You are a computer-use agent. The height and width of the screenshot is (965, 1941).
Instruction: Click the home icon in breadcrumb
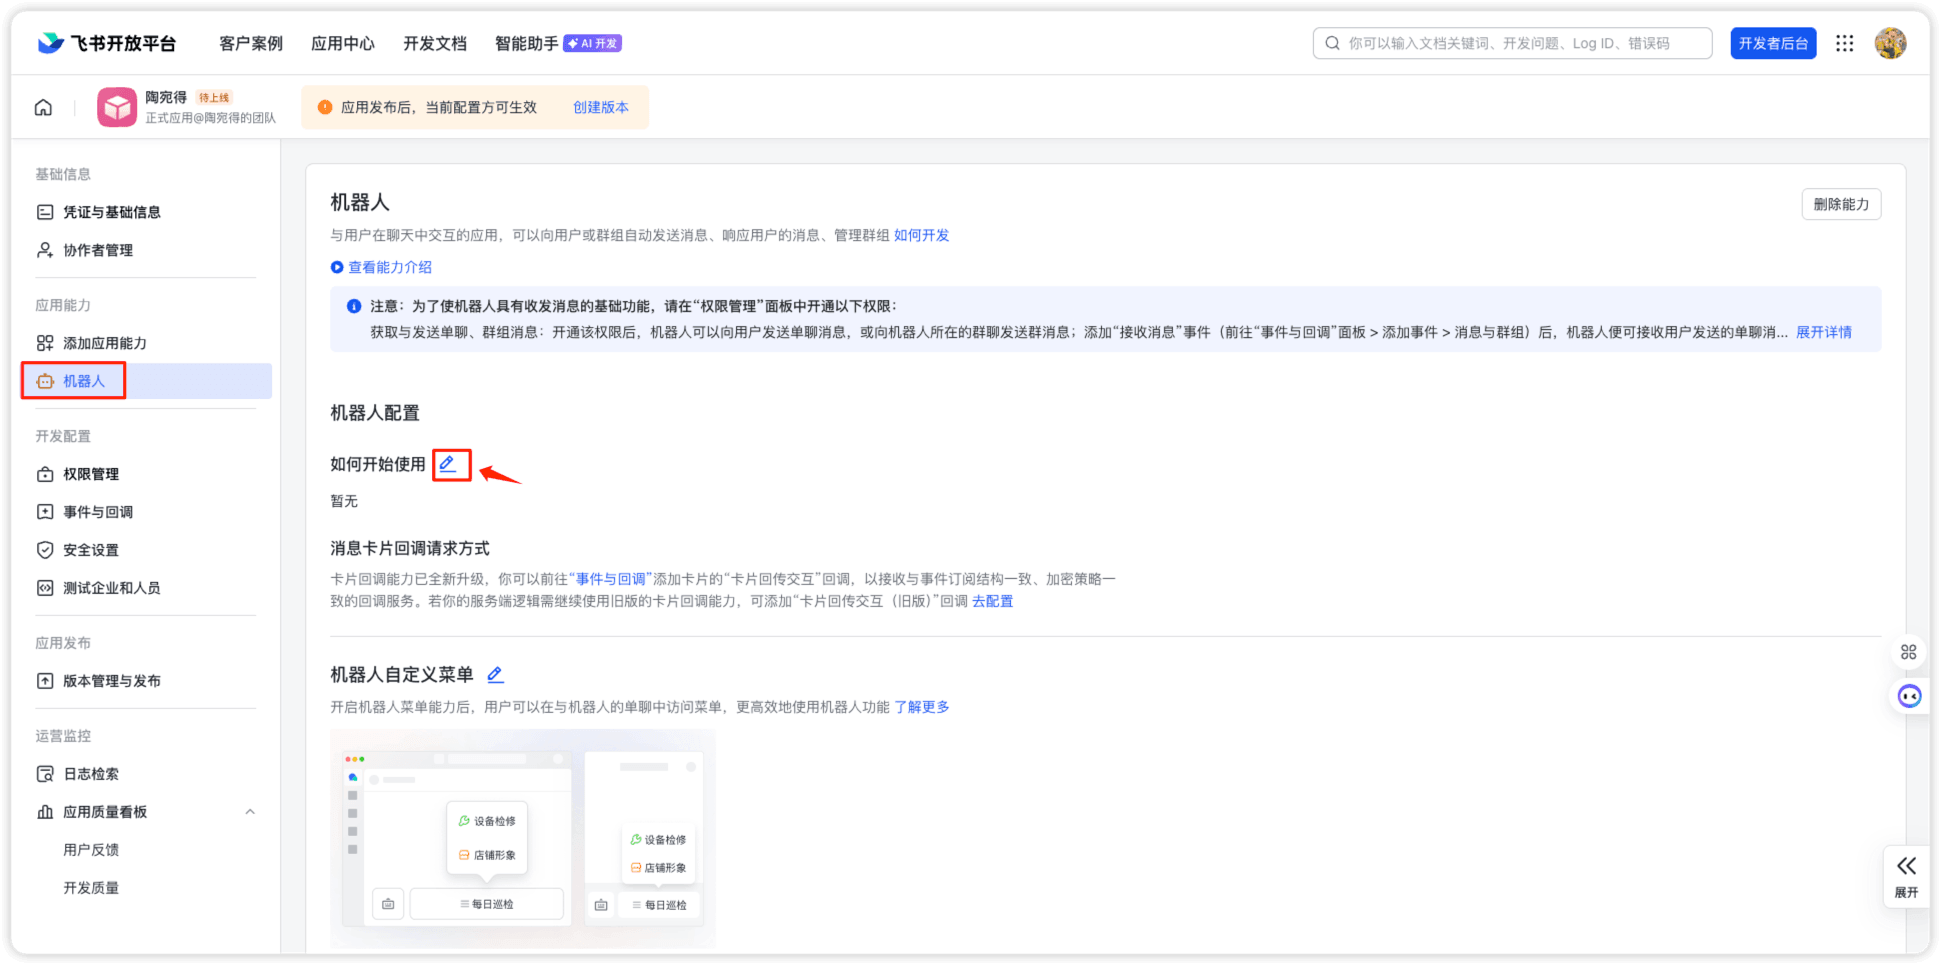[x=43, y=107]
